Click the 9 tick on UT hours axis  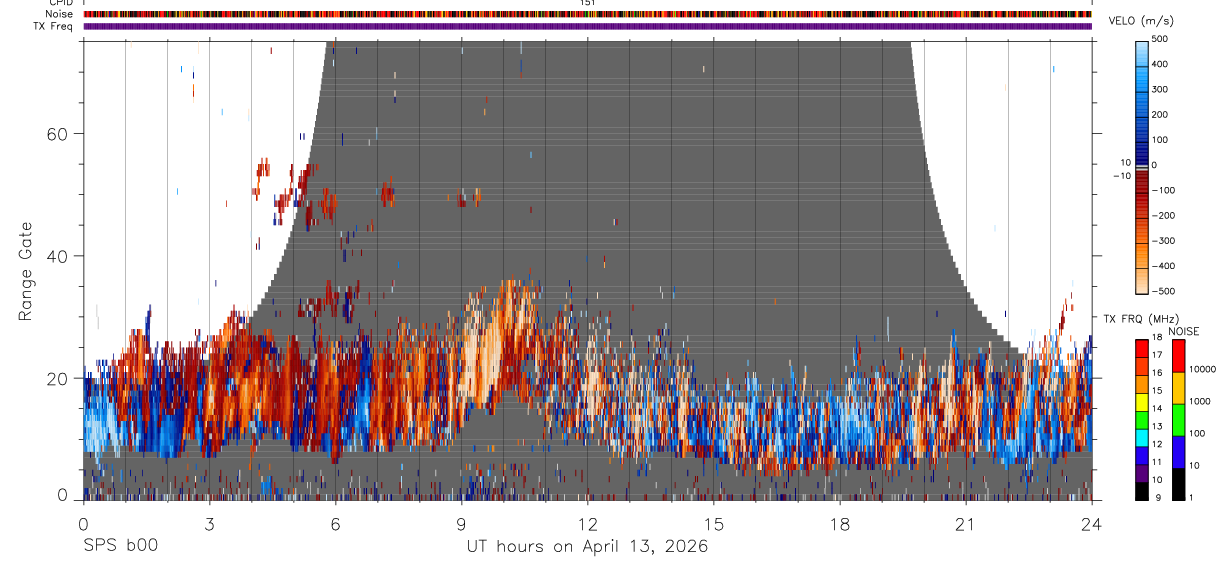tap(461, 523)
